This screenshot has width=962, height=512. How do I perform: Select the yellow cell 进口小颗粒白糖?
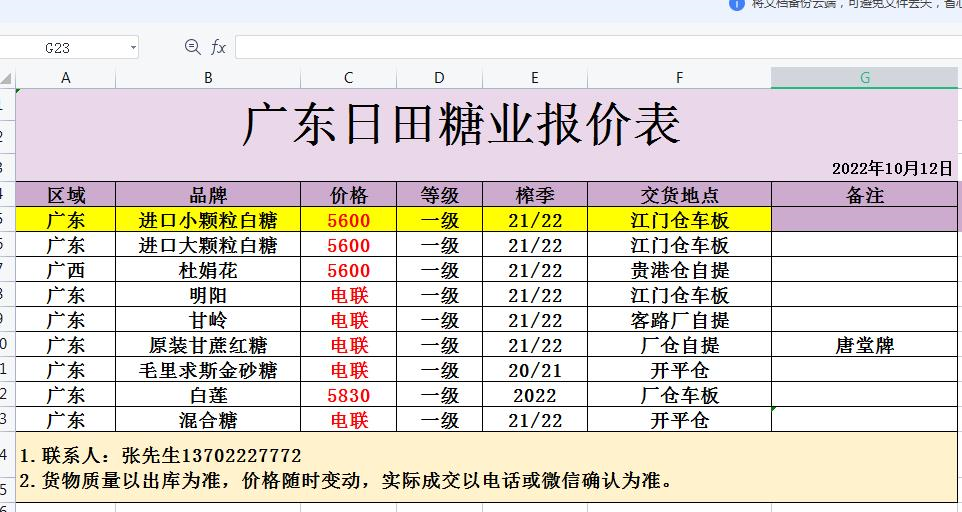click(208, 220)
